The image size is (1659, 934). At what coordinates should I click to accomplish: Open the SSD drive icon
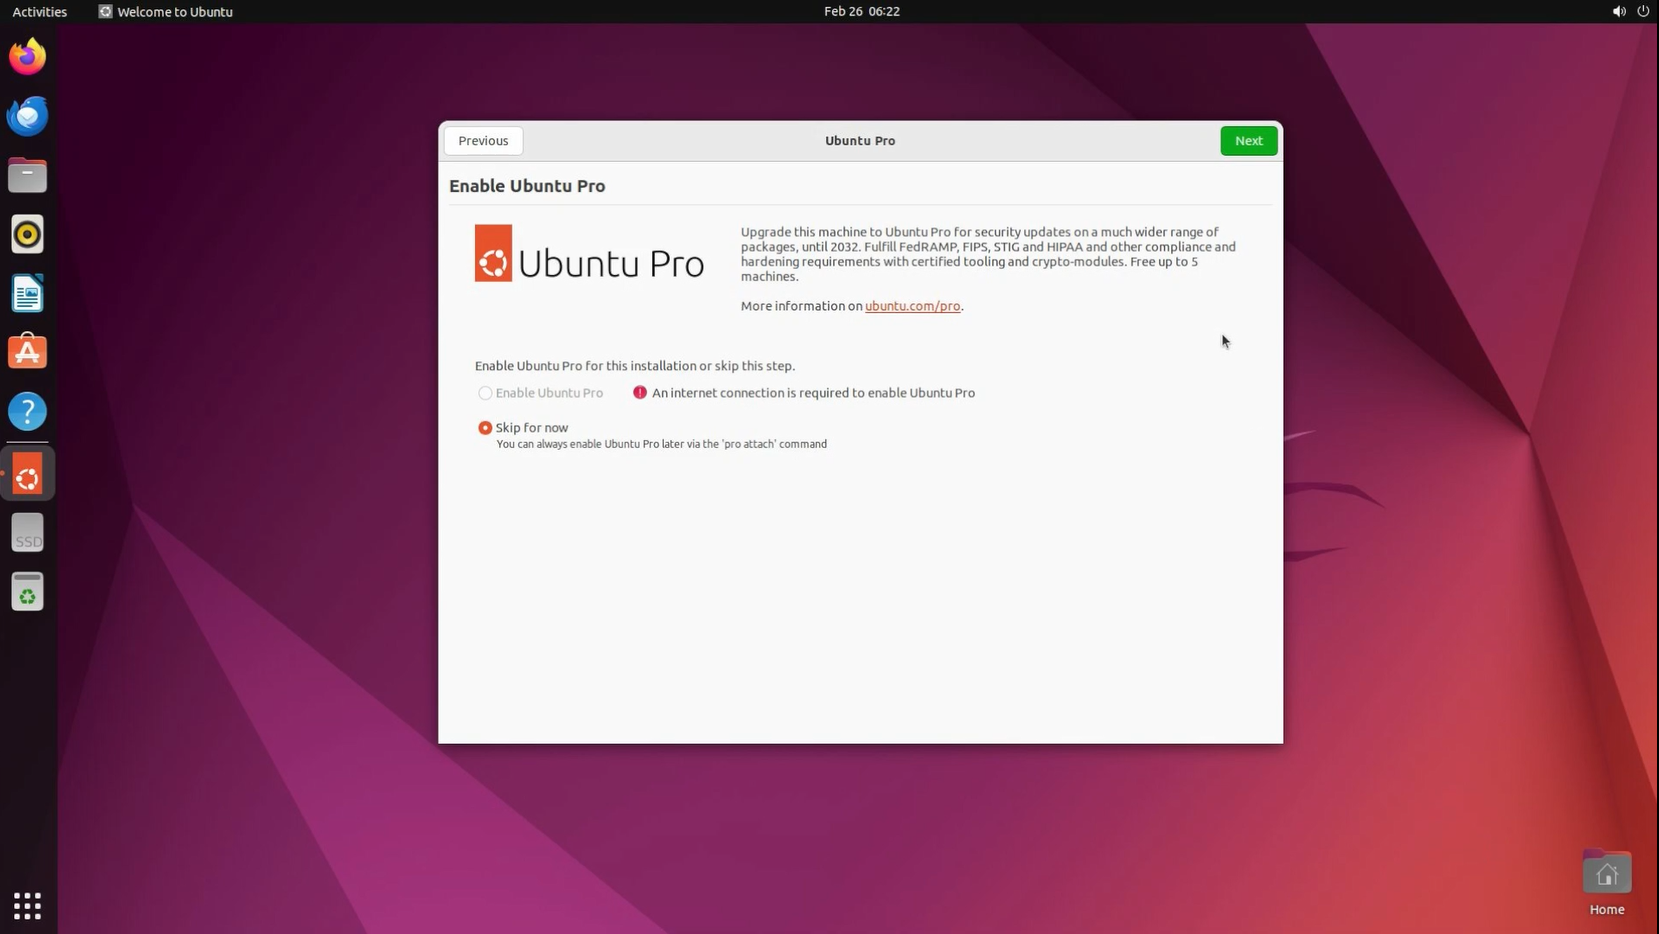(27, 533)
